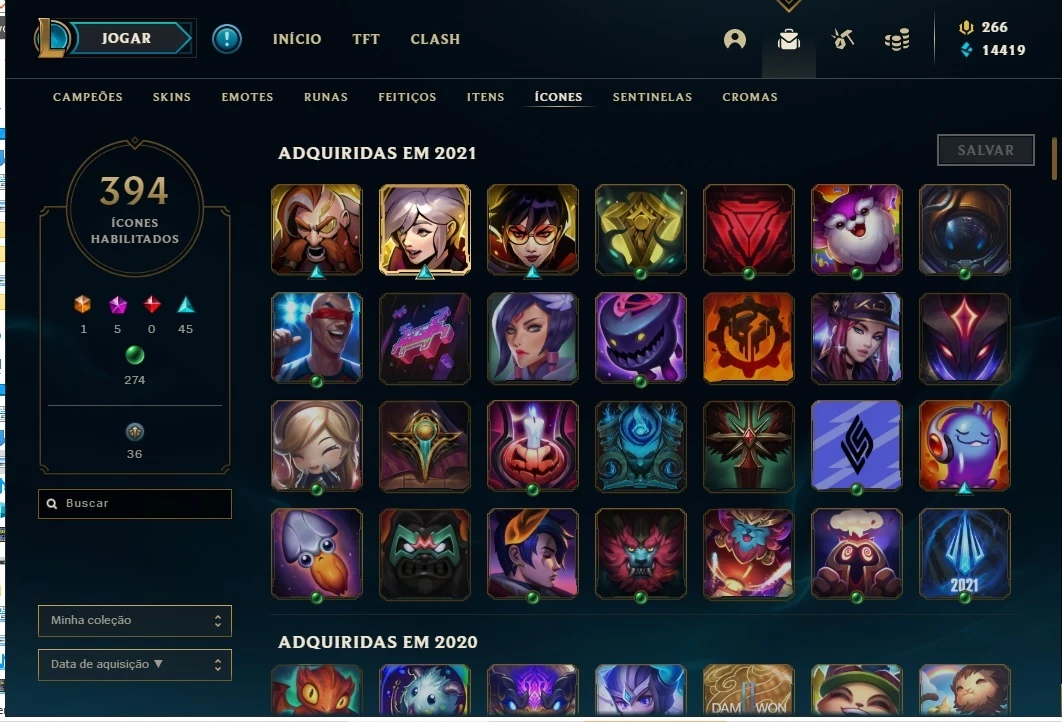Click the JOGAR play button
The width and height of the screenshot is (1062, 722).
(129, 38)
